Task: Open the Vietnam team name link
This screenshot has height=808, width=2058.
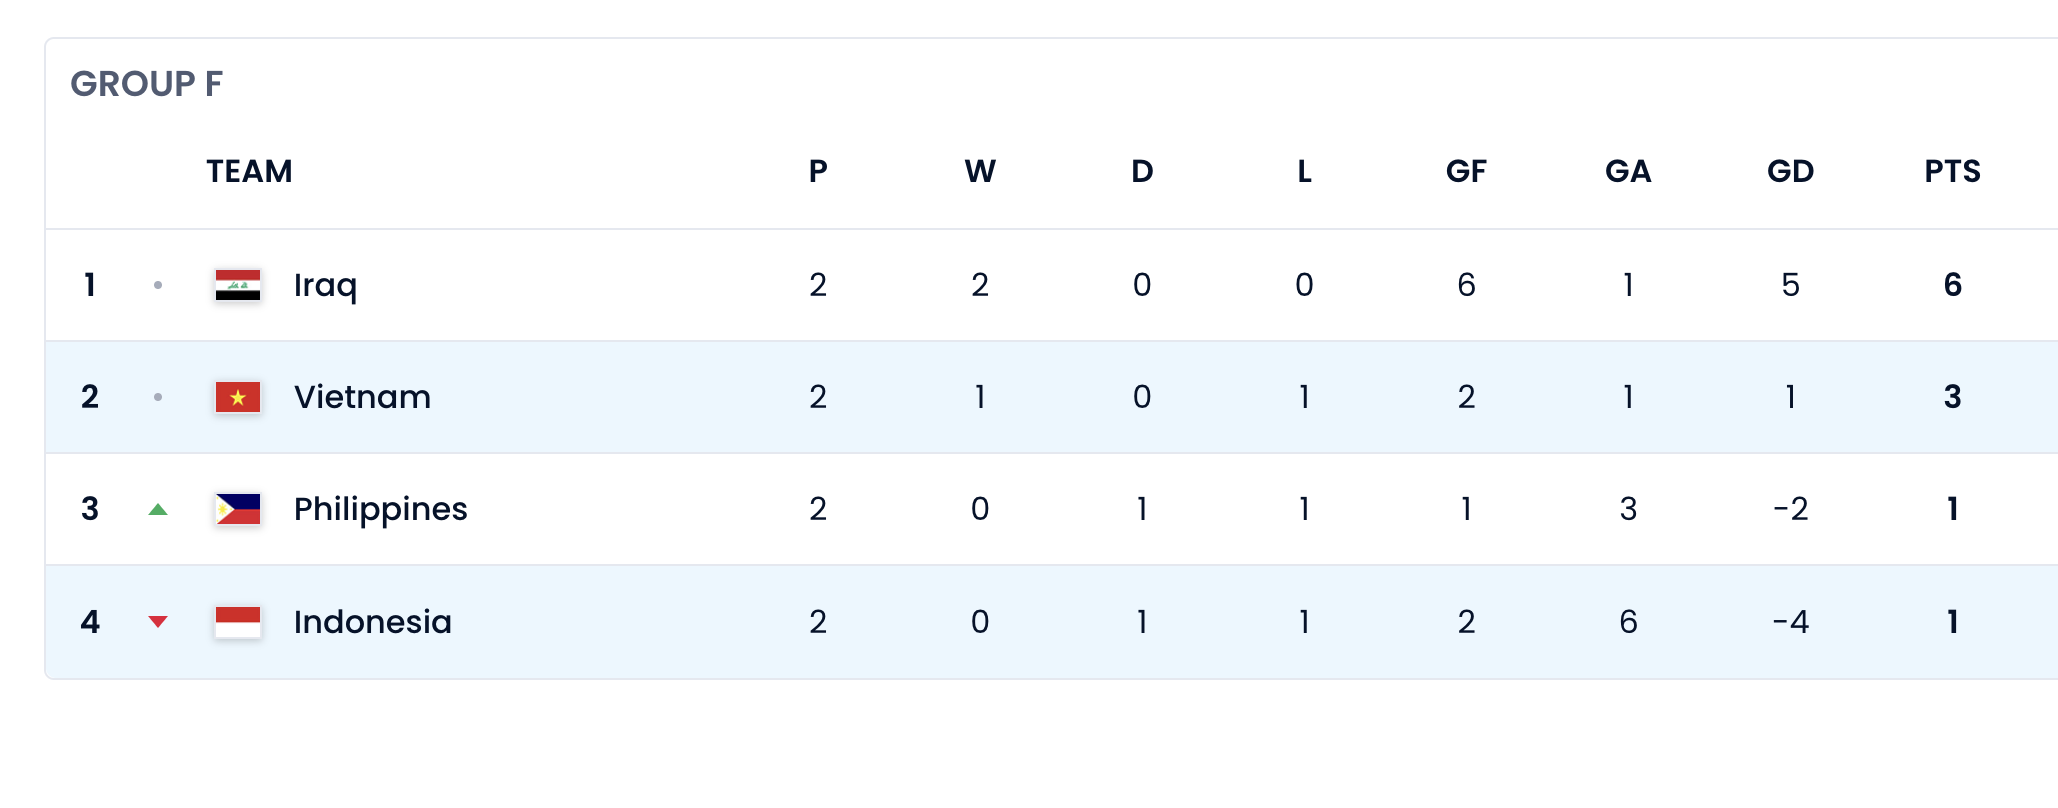Action: coord(362,397)
